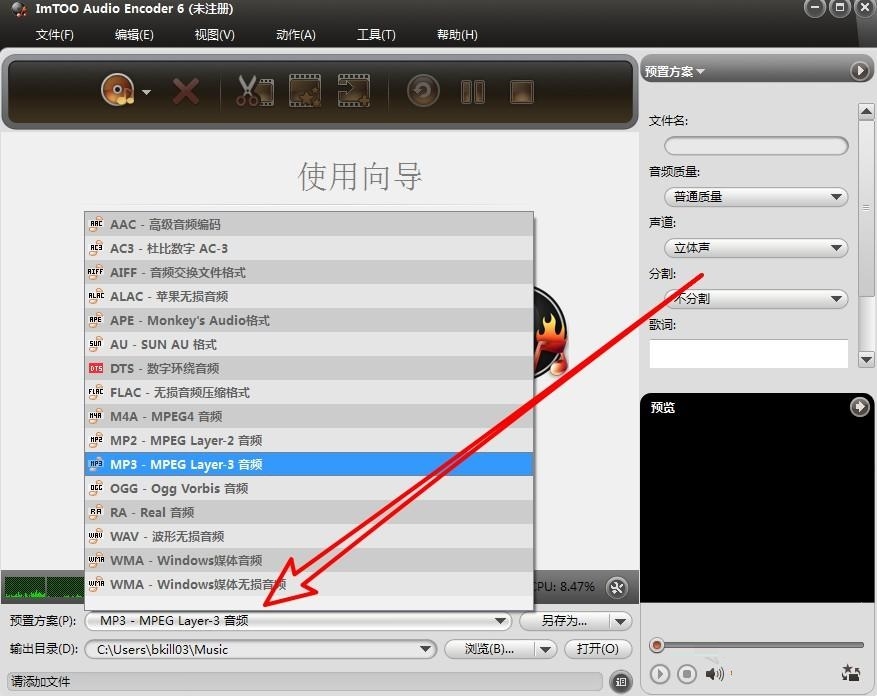The image size is (877, 696).
Task: Choose FLAC - 无损音频压缩格式
Action: coord(309,393)
